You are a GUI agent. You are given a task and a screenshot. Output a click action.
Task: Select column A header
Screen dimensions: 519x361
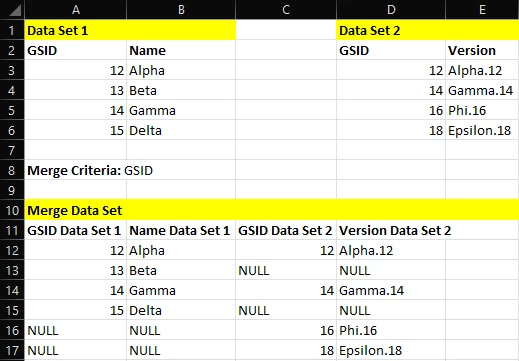coord(76,10)
